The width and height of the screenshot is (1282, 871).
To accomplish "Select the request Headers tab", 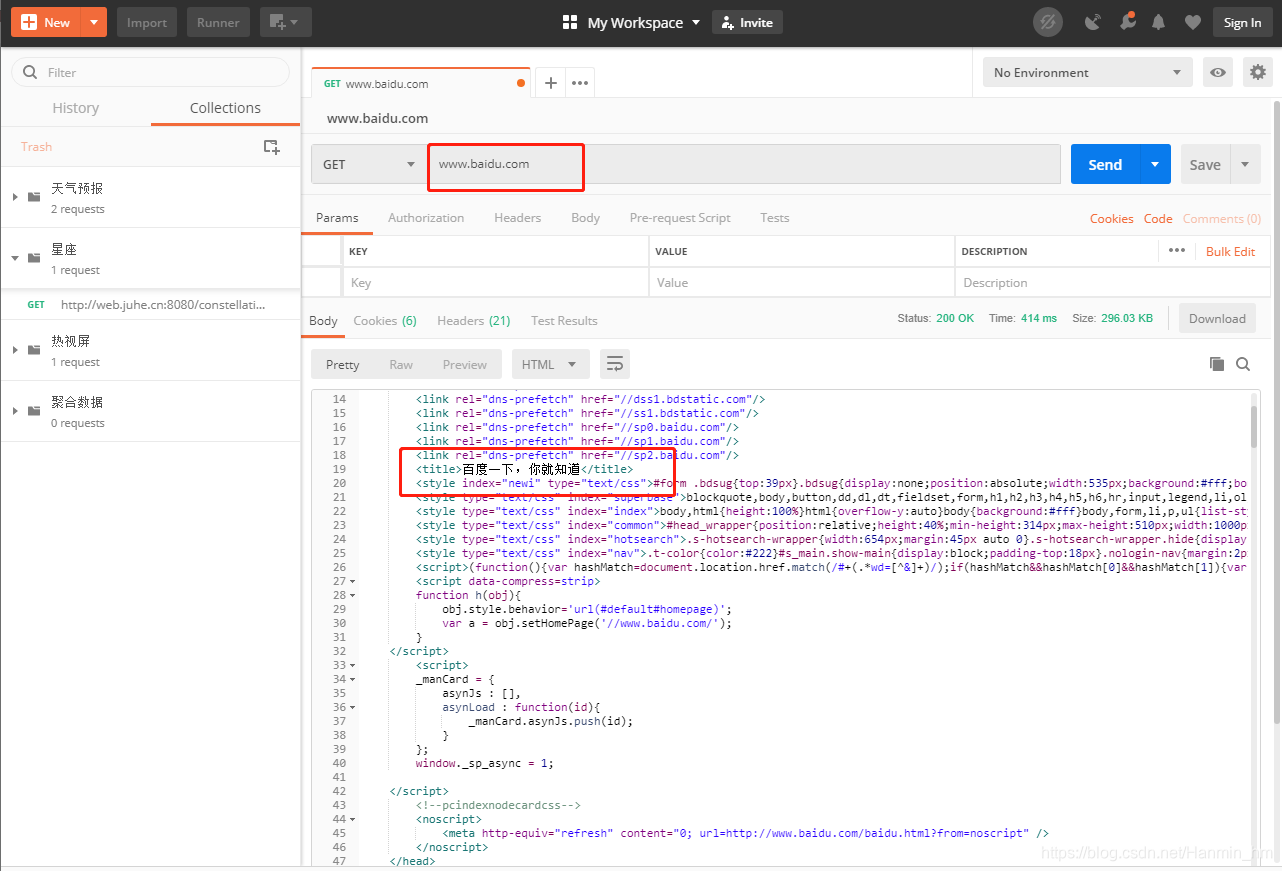I will click(517, 218).
